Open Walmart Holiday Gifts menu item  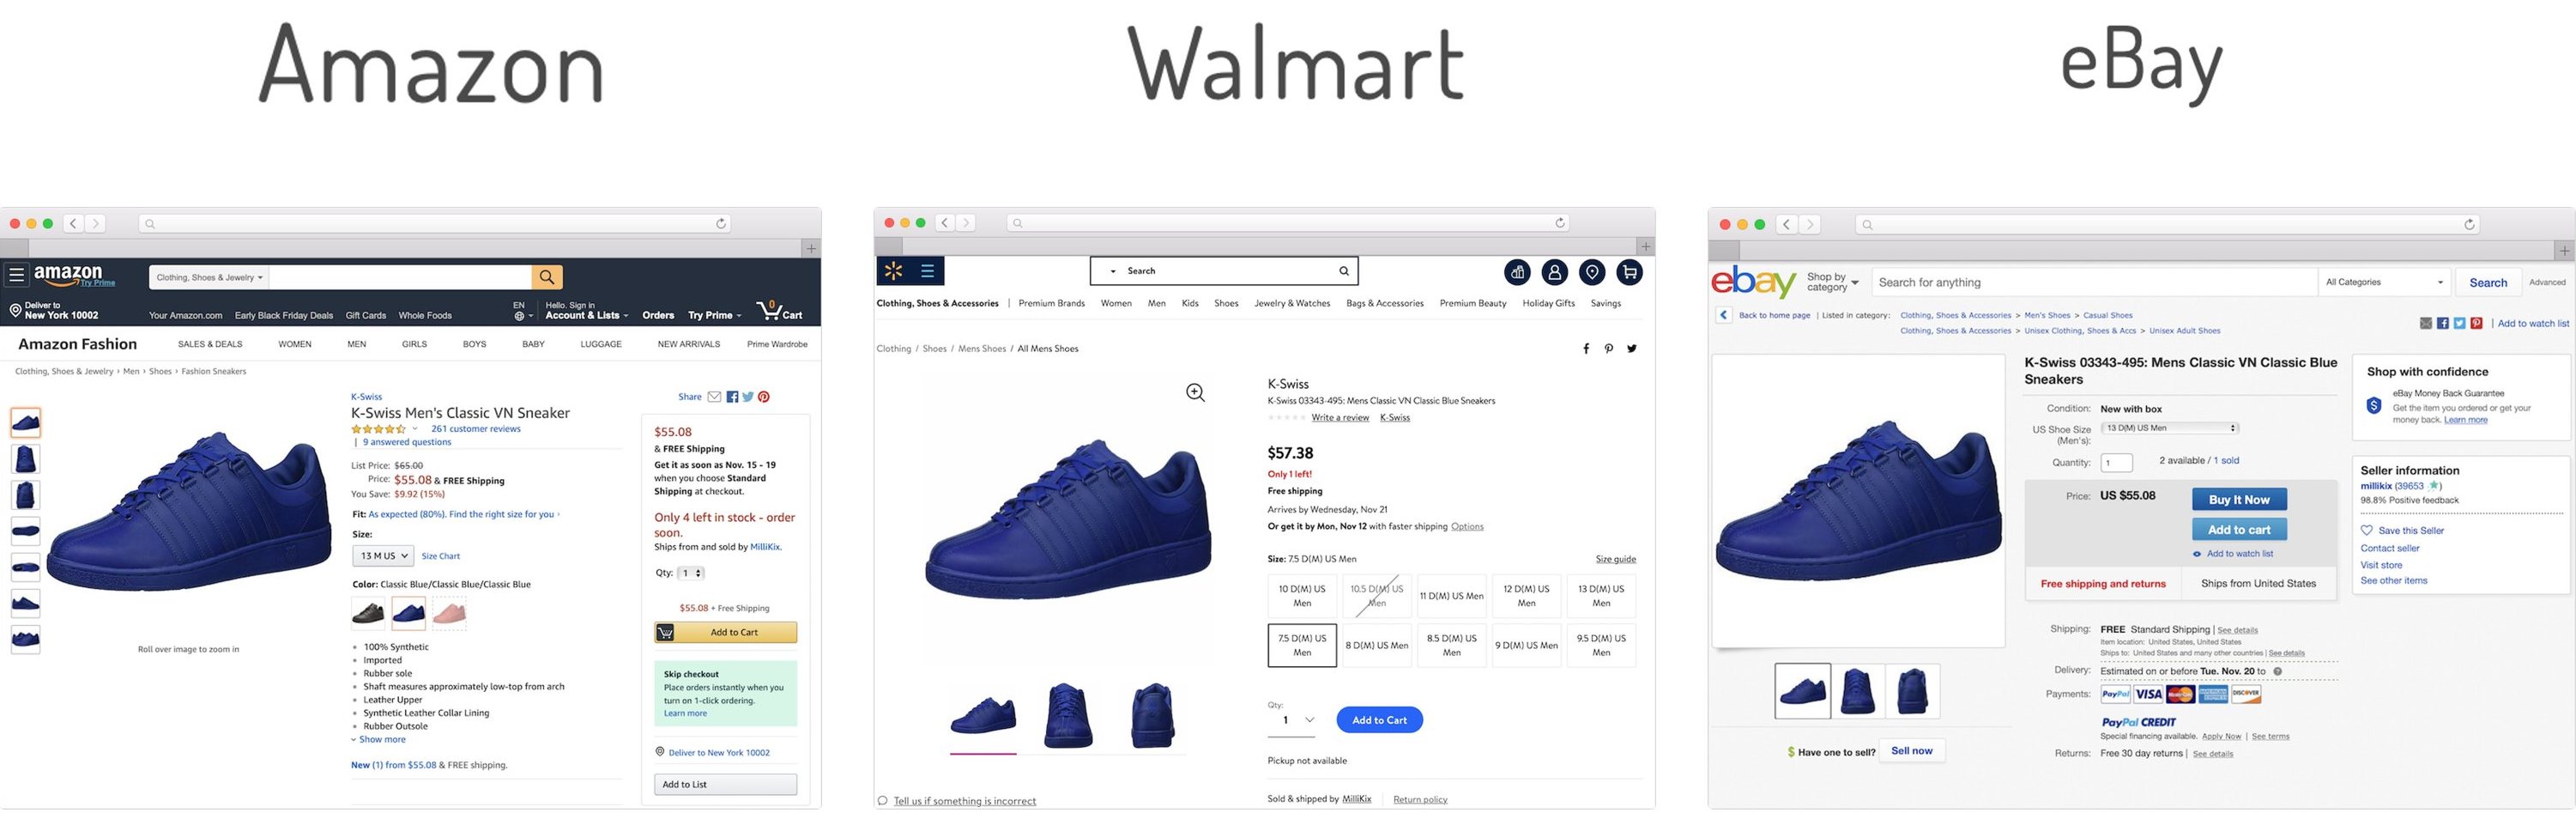click(1548, 303)
